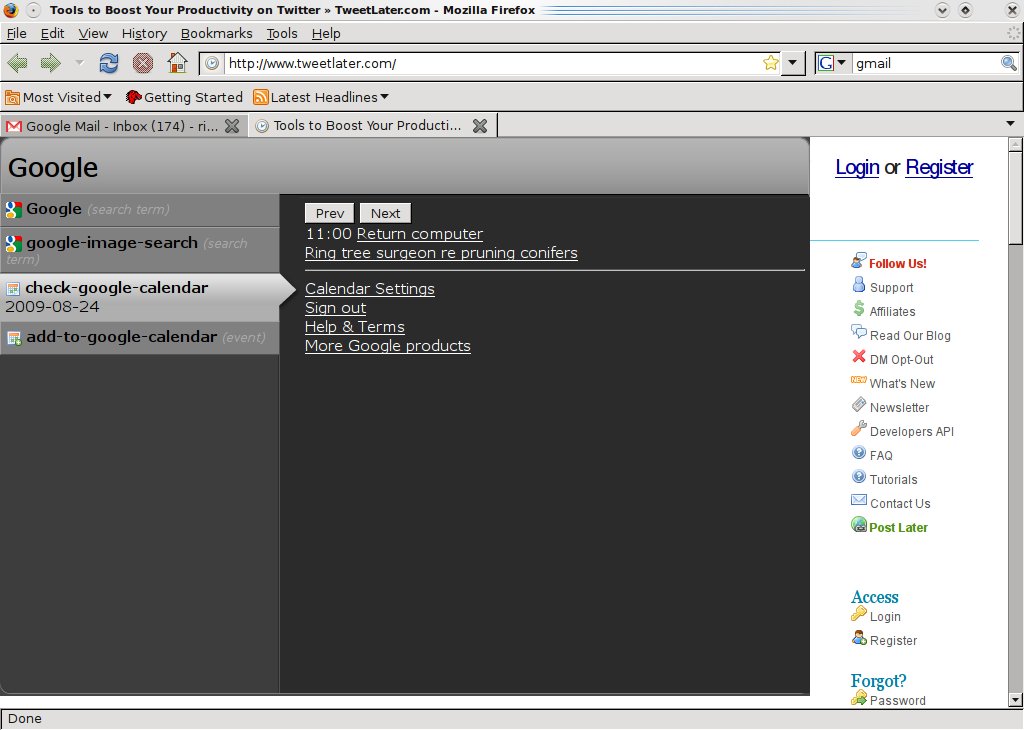Open the Bookmarks menu
Screen dimensions: 1024x730
coord(217,33)
